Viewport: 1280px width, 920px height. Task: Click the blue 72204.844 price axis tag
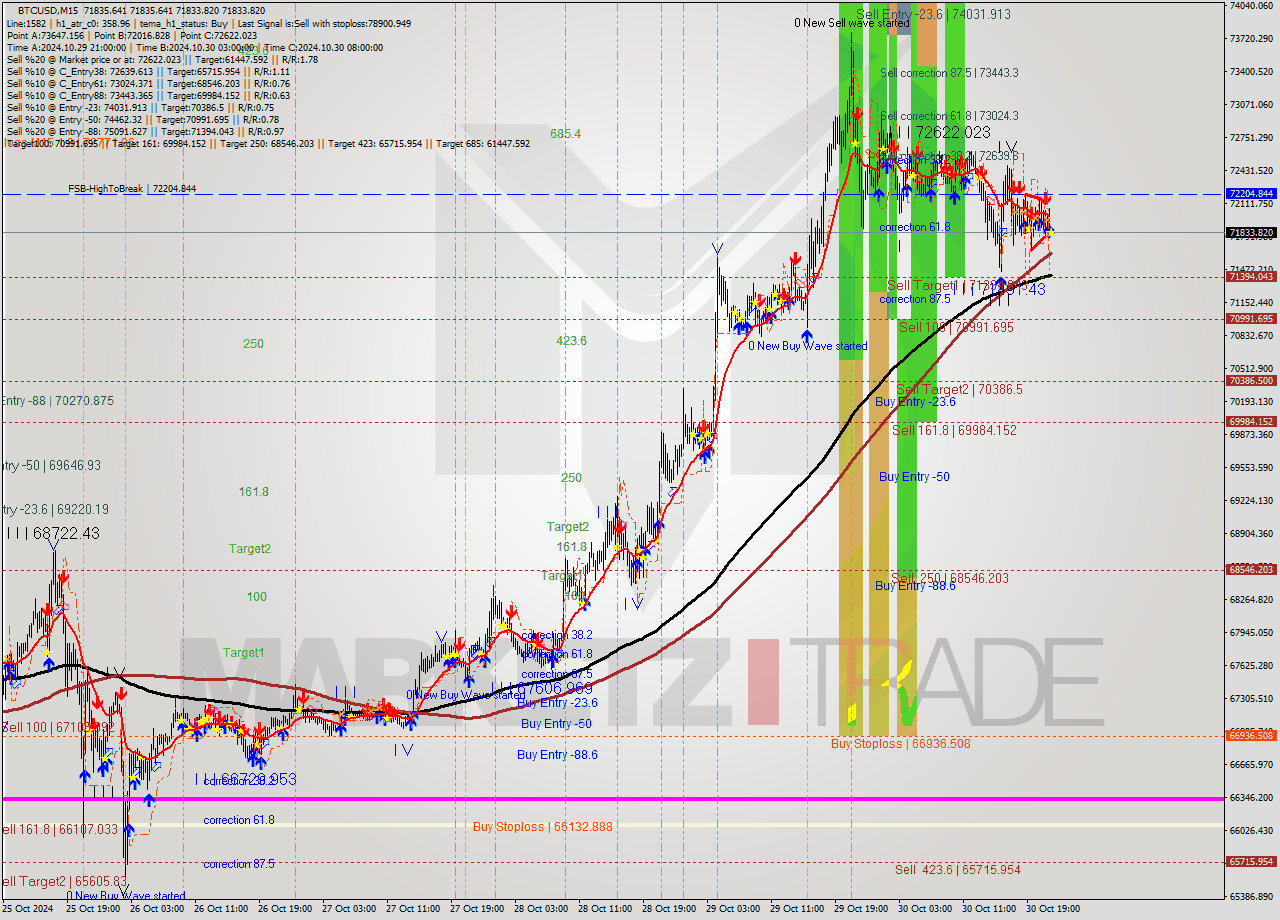click(1250, 193)
